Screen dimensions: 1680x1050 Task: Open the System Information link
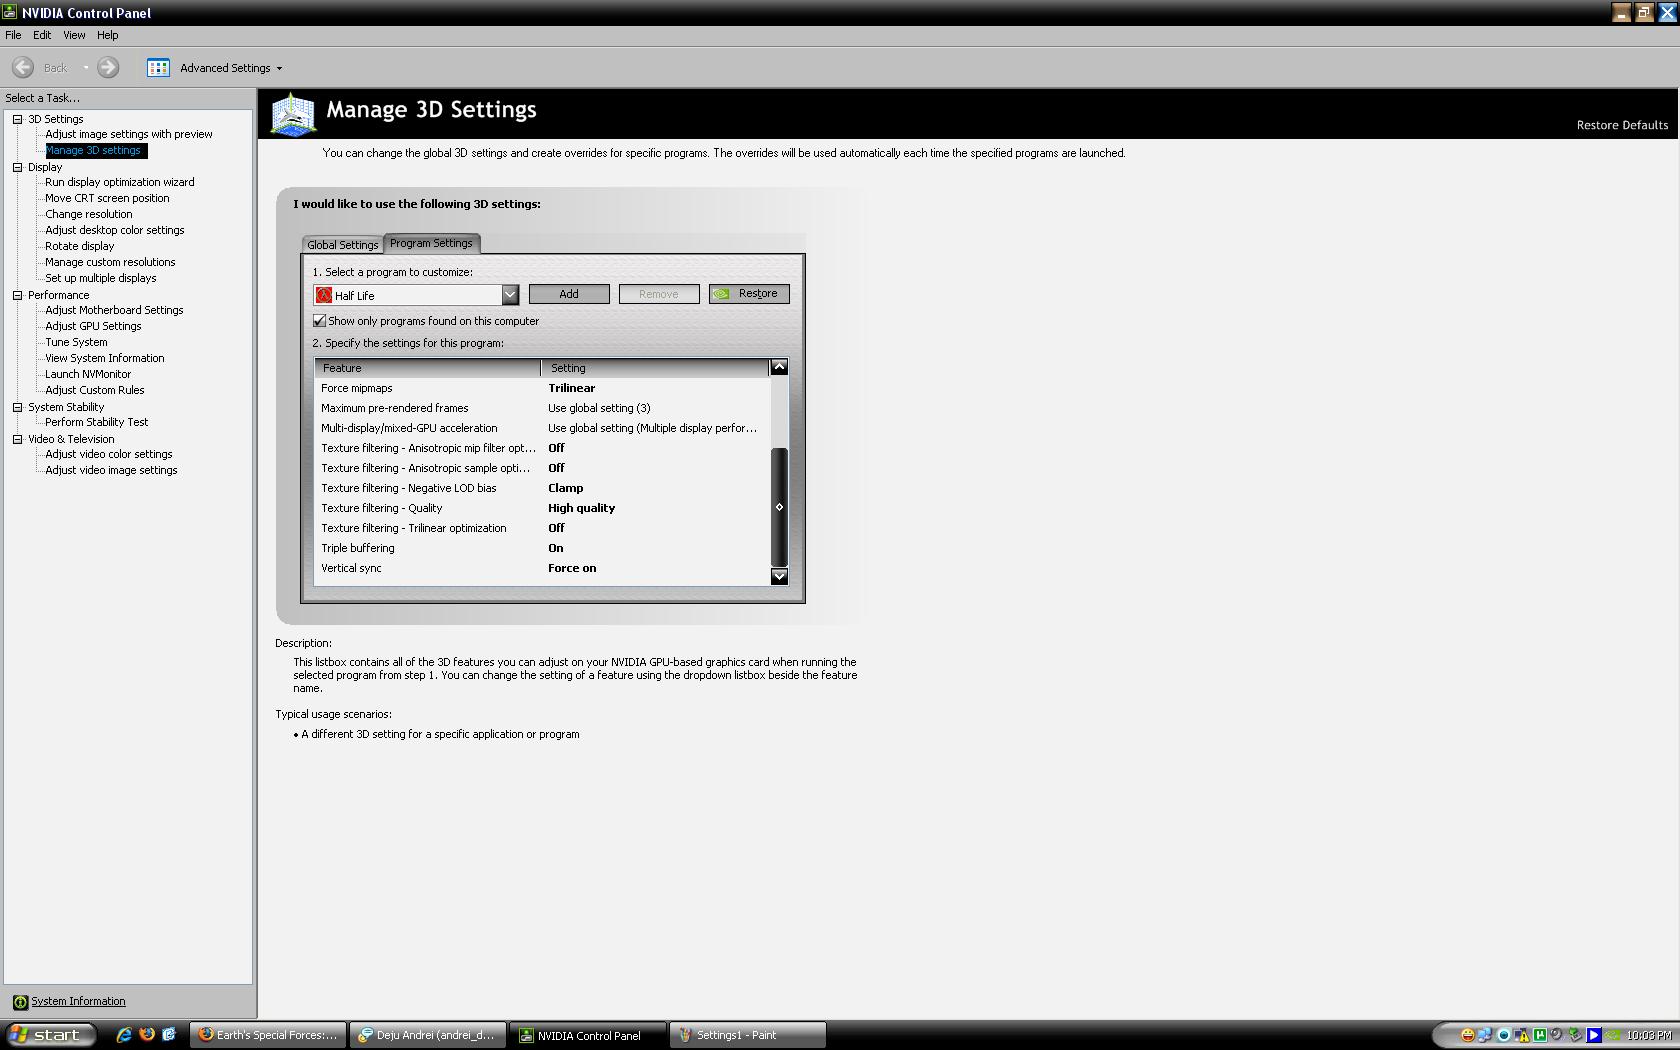(78, 1001)
